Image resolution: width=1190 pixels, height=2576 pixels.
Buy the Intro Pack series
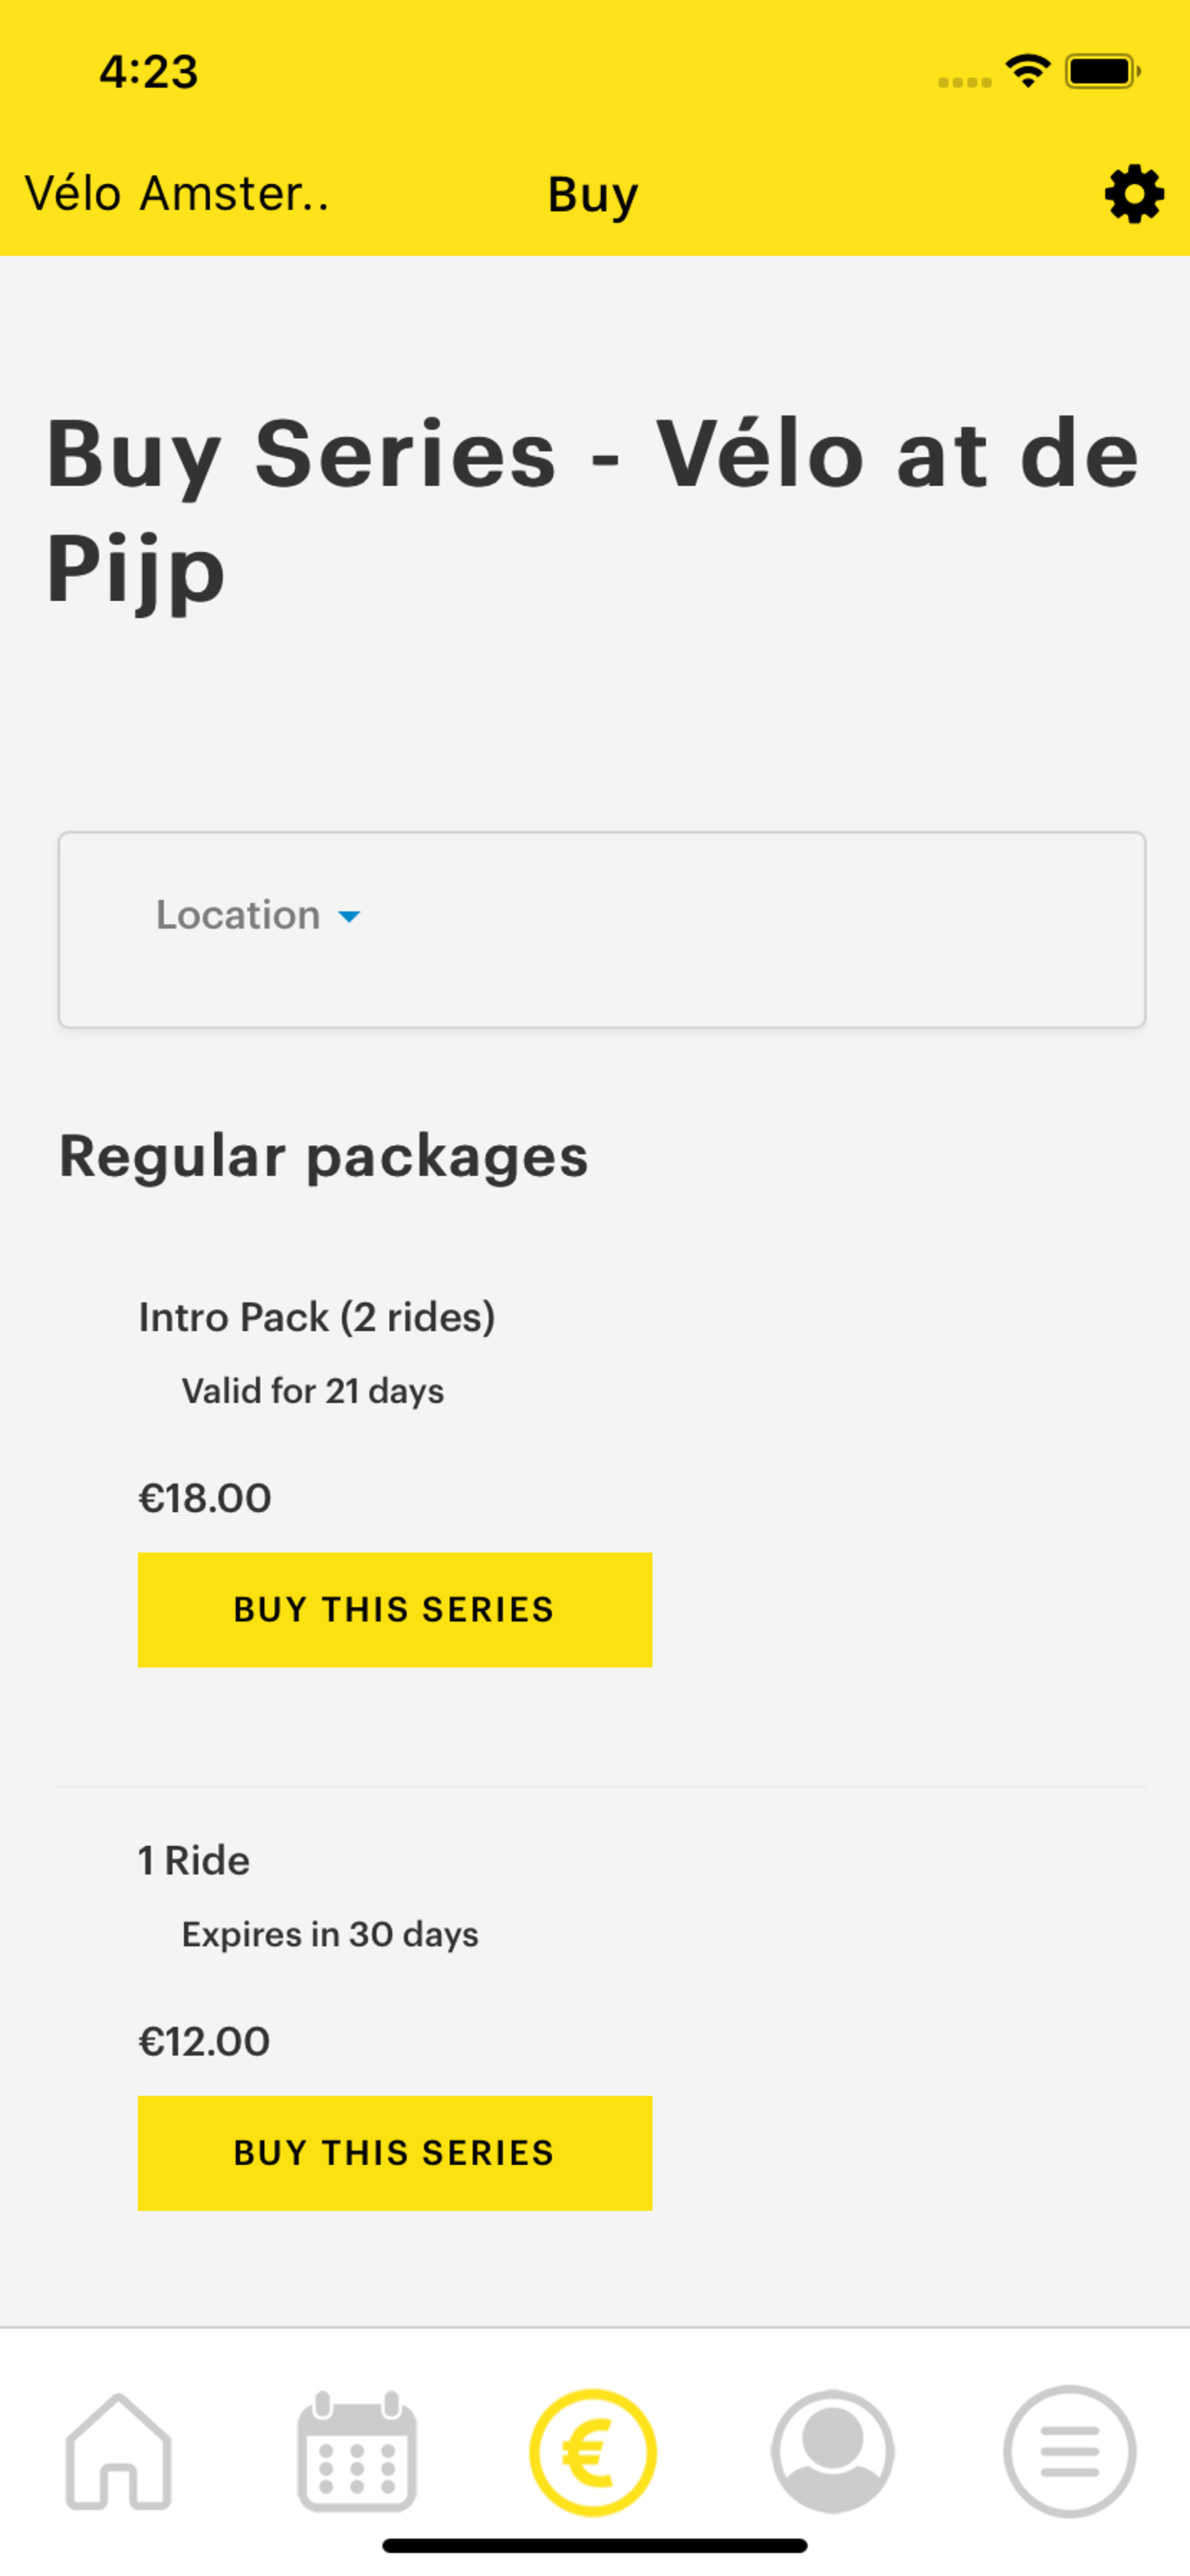(395, 1610)
